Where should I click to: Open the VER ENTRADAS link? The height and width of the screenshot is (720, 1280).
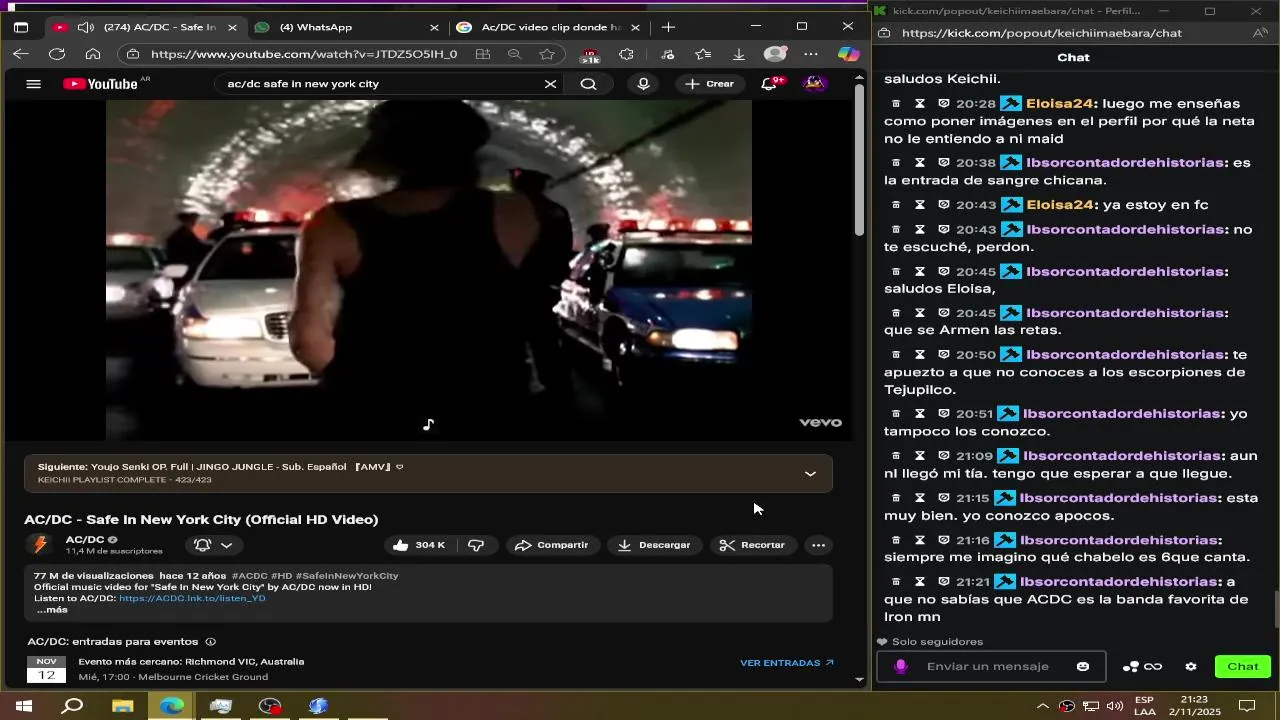pyautogui.click(x=787, y=663)
